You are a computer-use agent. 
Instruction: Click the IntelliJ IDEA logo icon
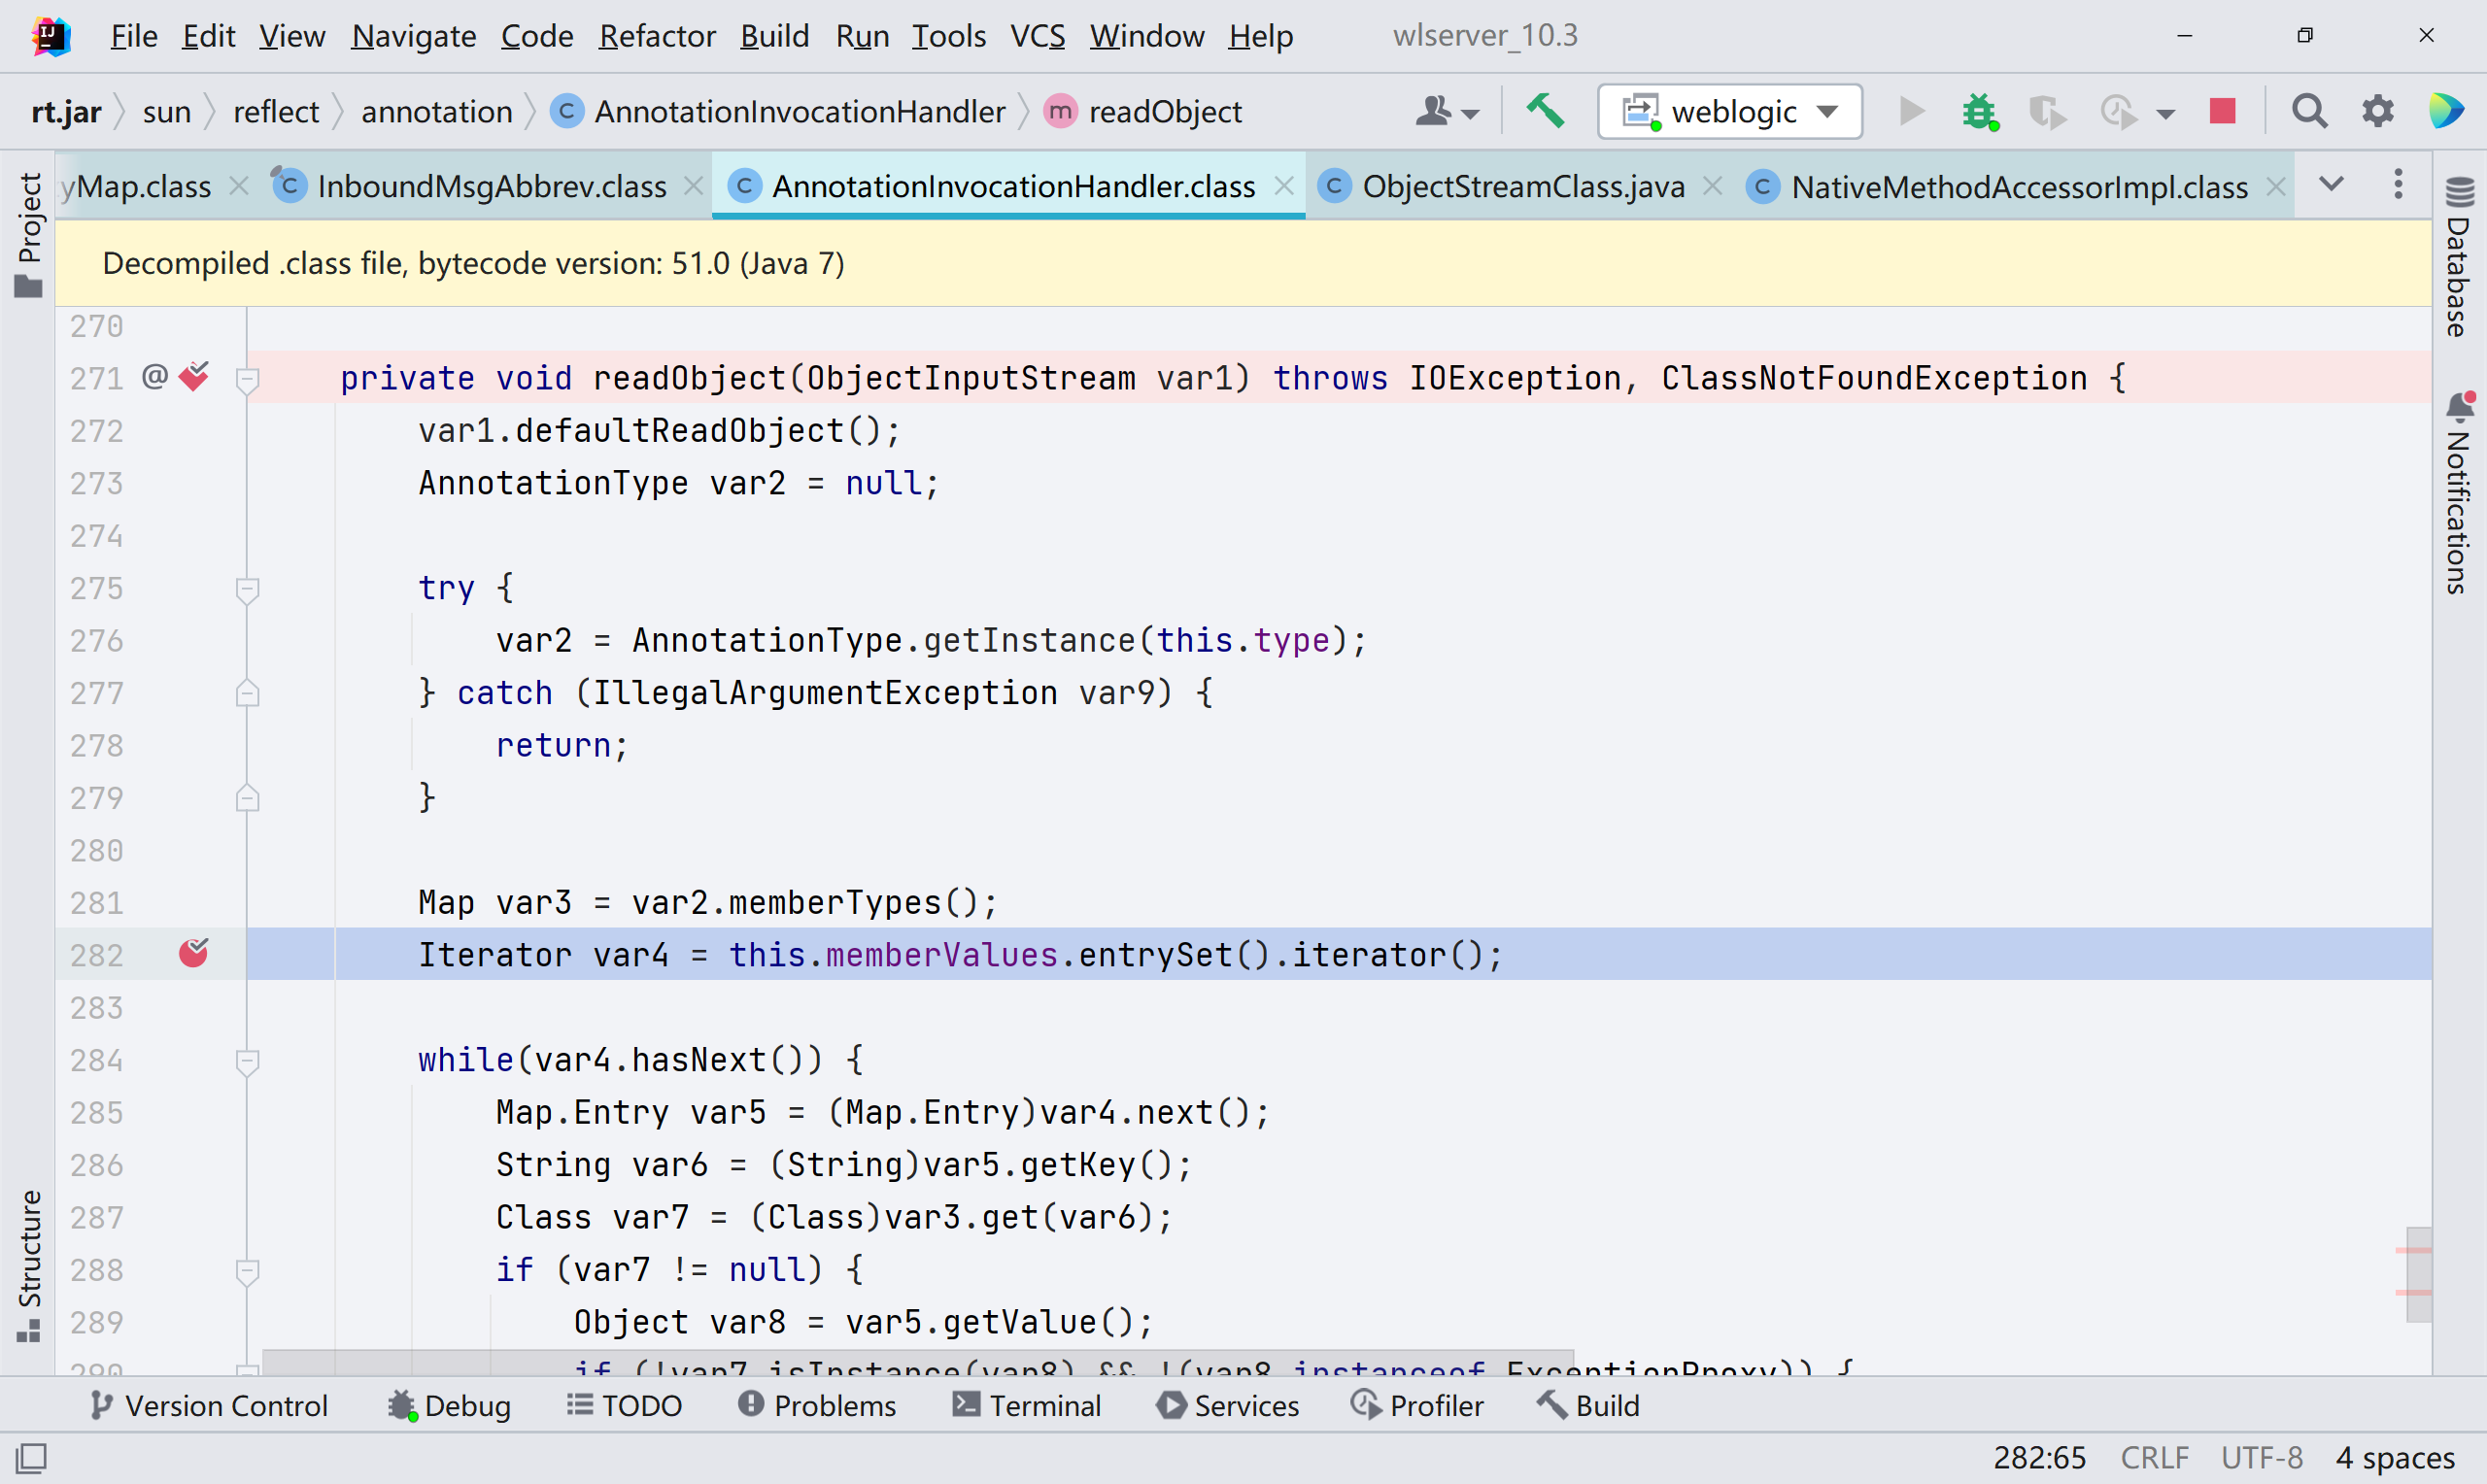[51, 36]
